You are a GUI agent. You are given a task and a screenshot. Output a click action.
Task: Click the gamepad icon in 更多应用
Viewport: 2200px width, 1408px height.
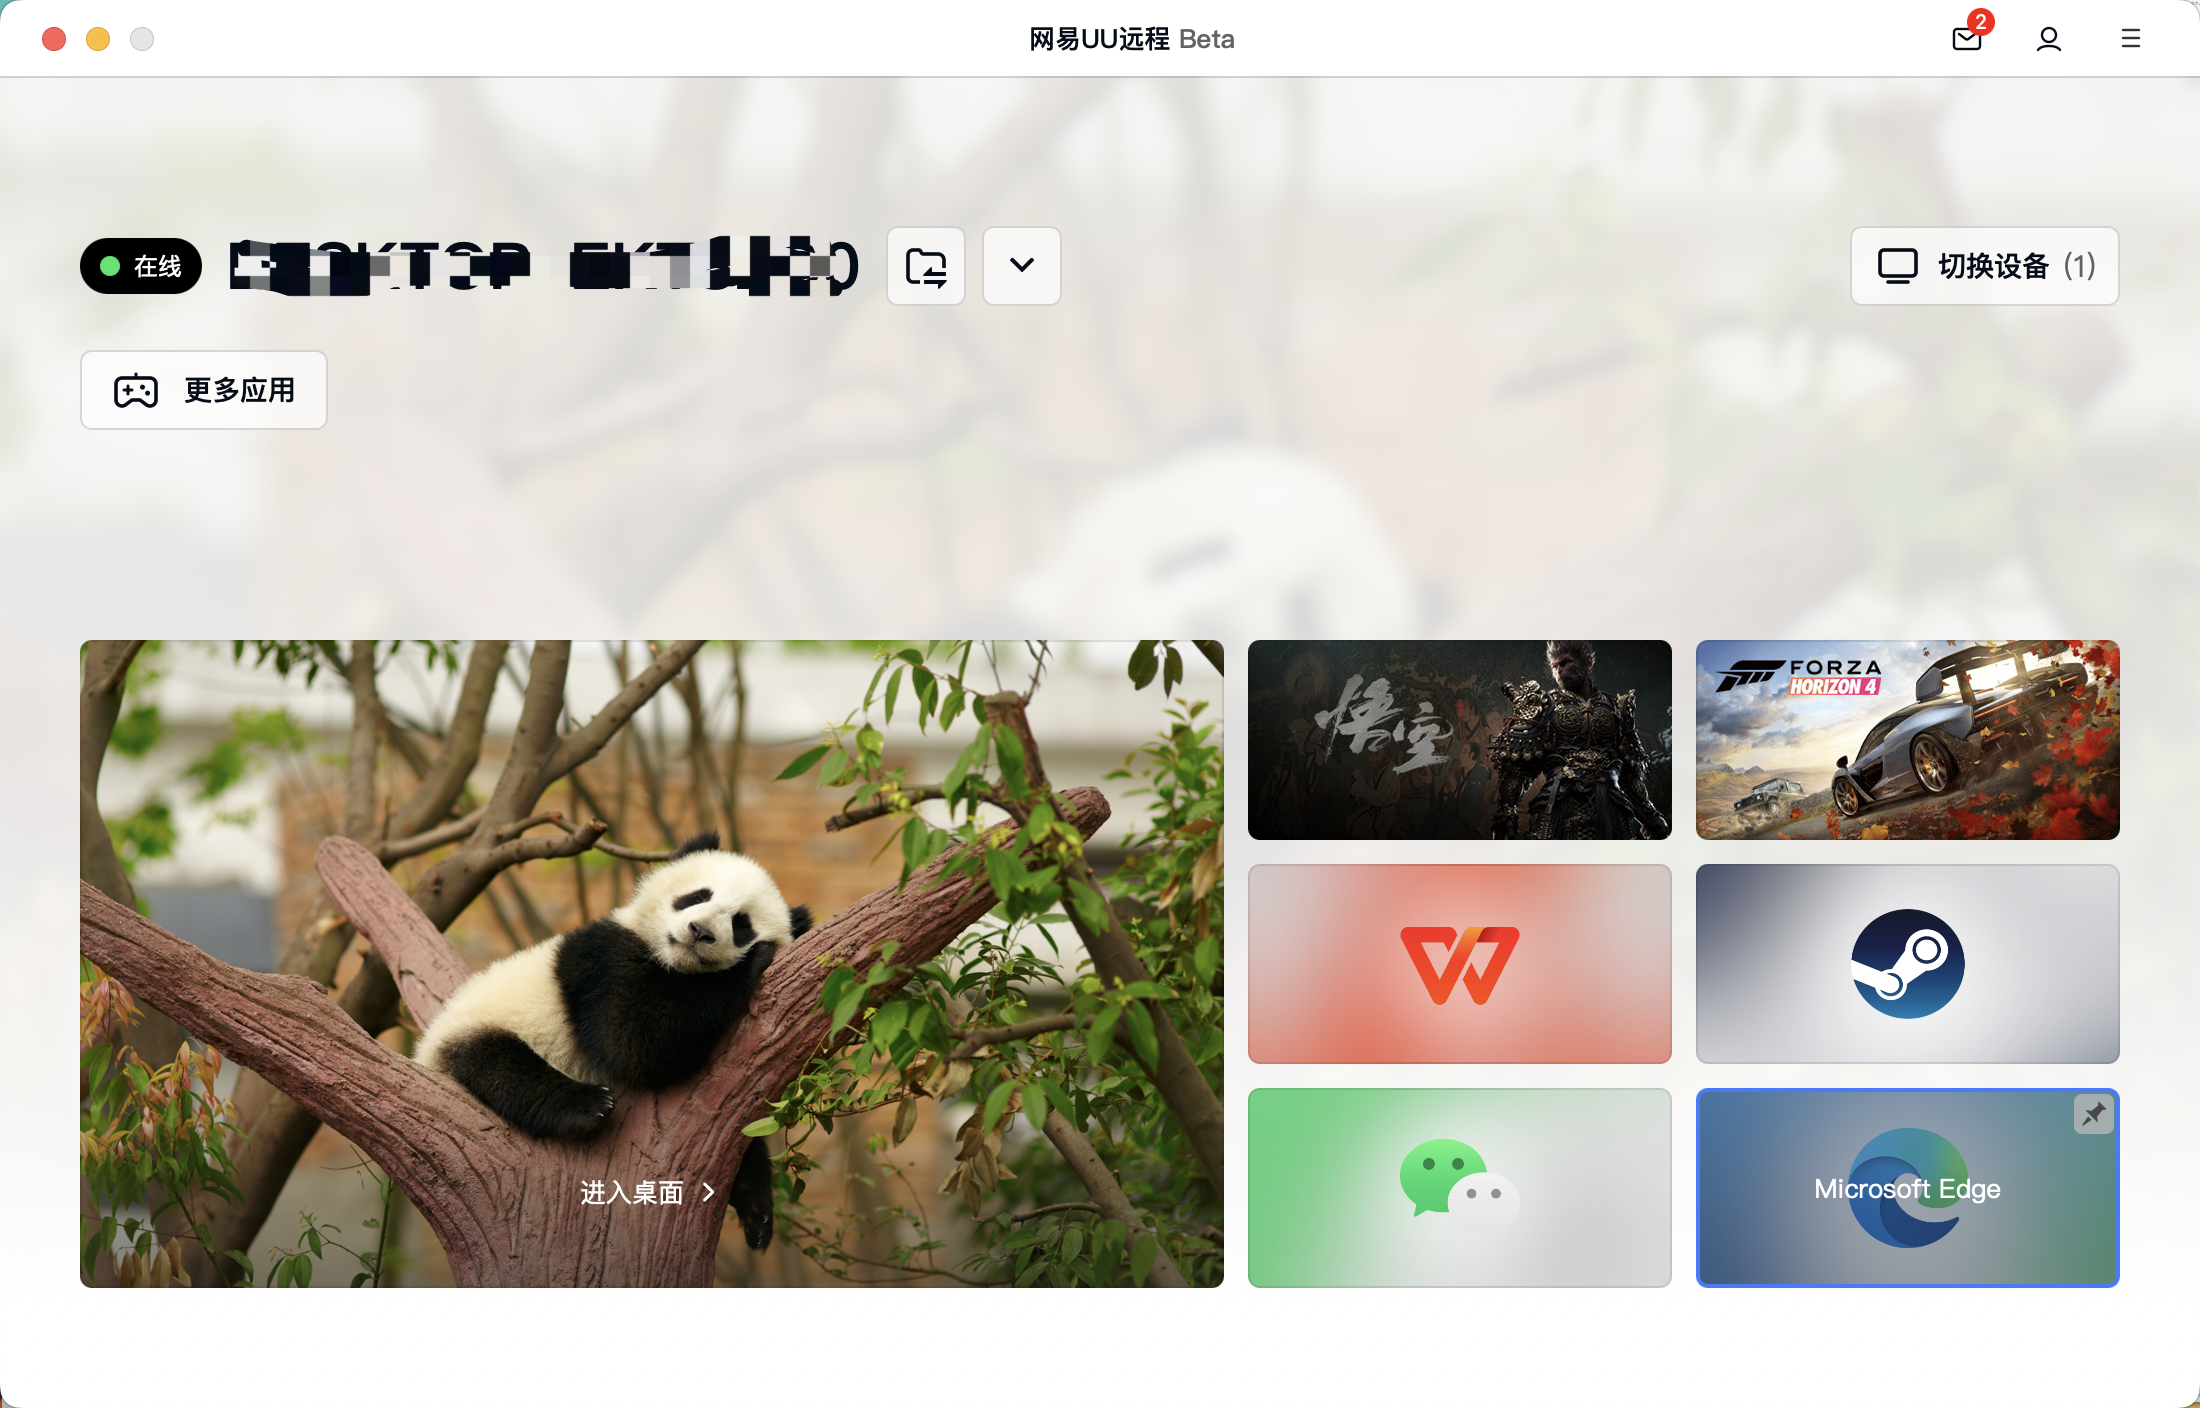coord(136,390)
